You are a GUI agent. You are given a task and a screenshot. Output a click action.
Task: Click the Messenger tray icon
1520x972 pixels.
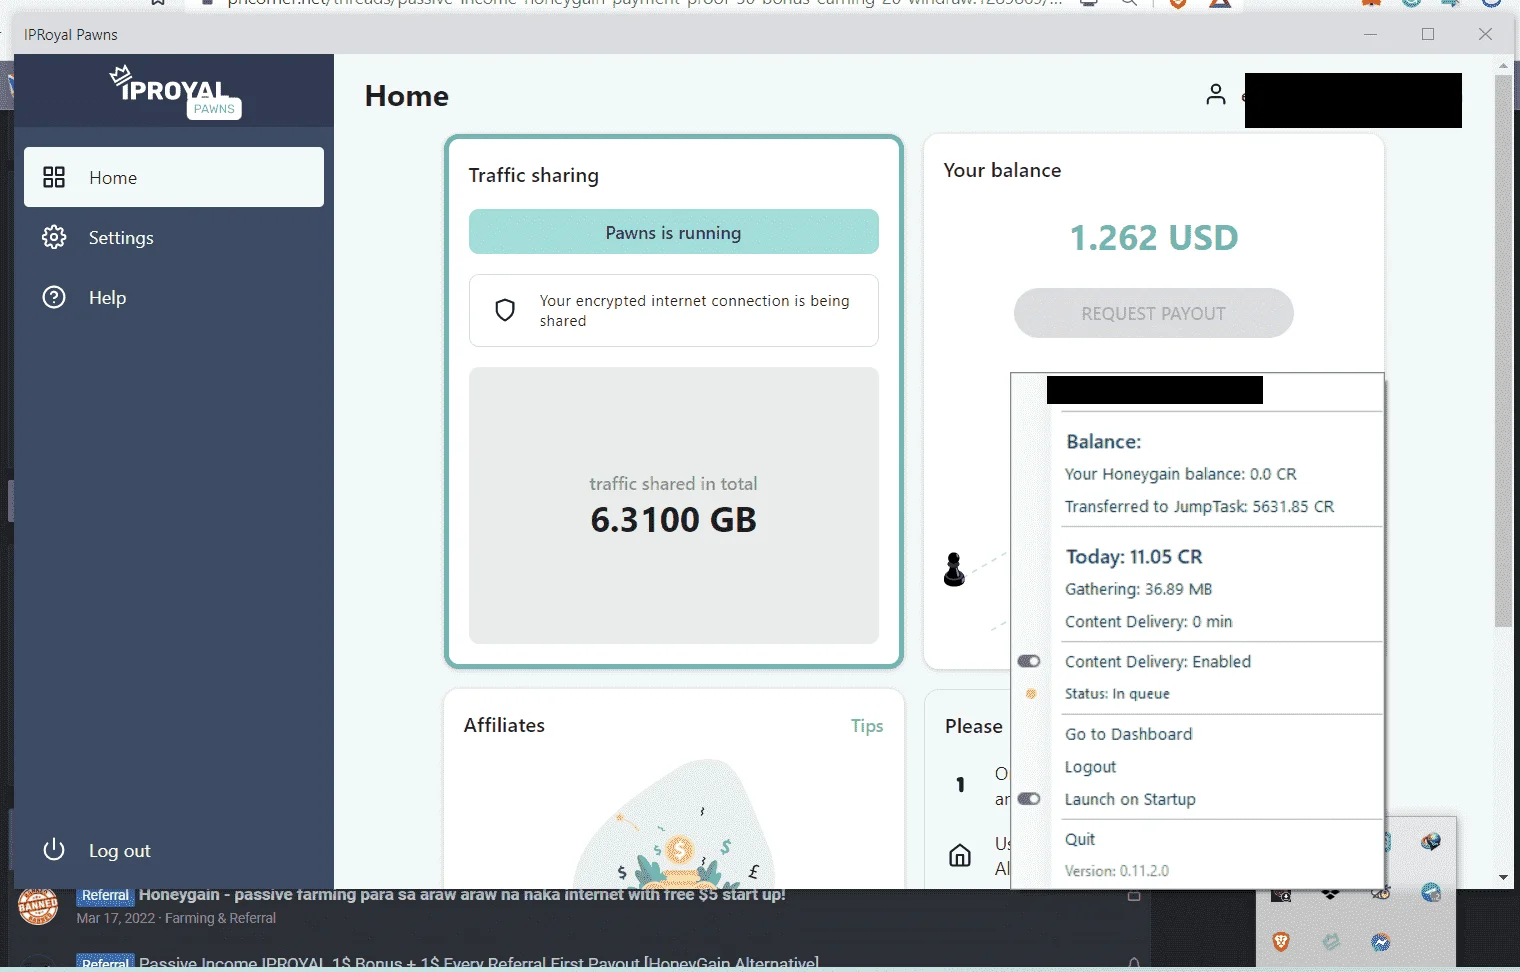click(x=1381, y=942)
